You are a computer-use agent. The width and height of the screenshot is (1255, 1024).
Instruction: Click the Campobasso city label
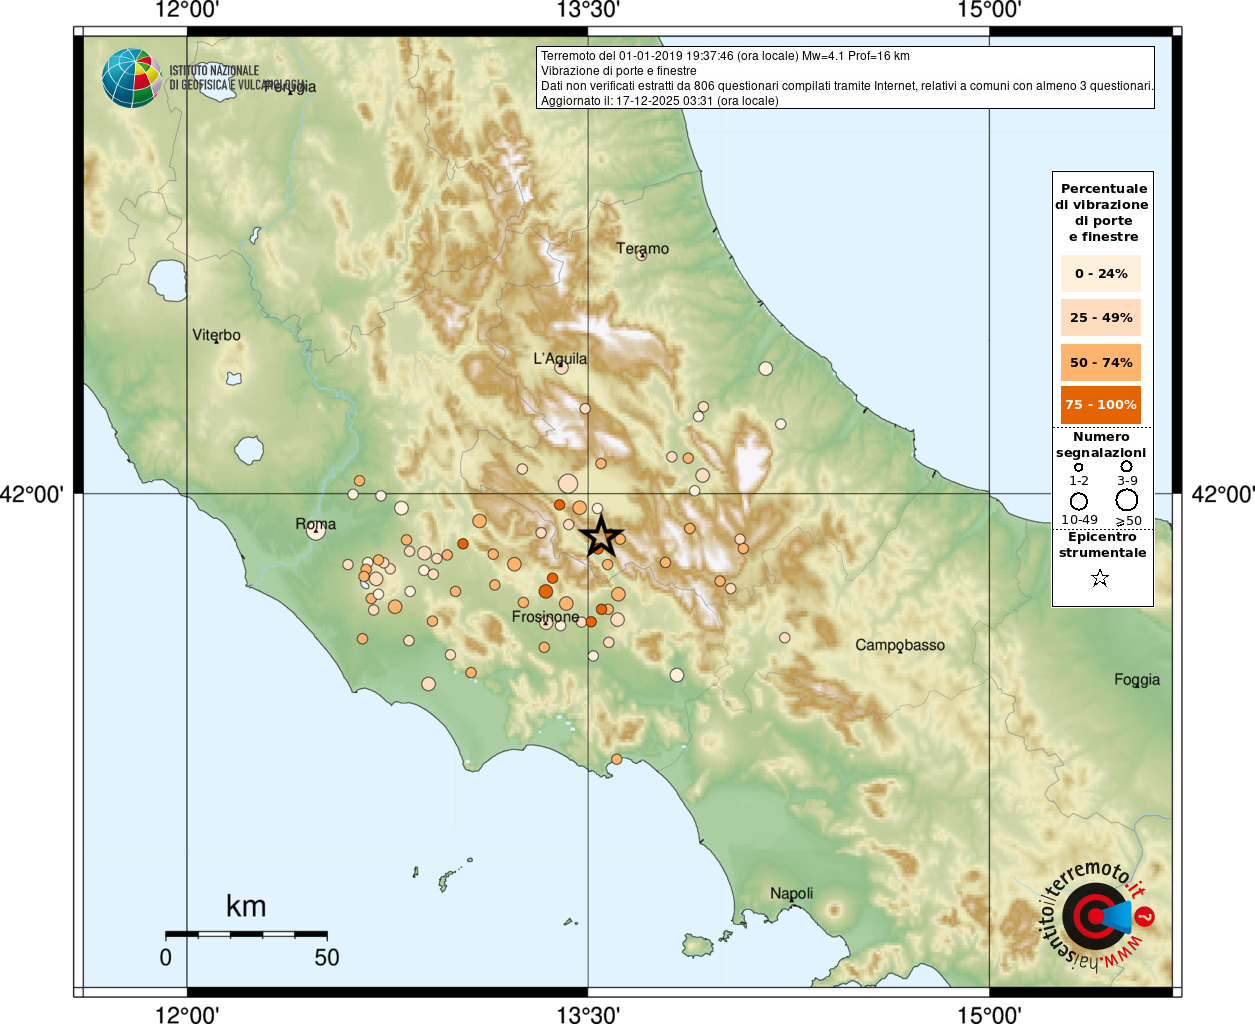click(x=900, y=645)
